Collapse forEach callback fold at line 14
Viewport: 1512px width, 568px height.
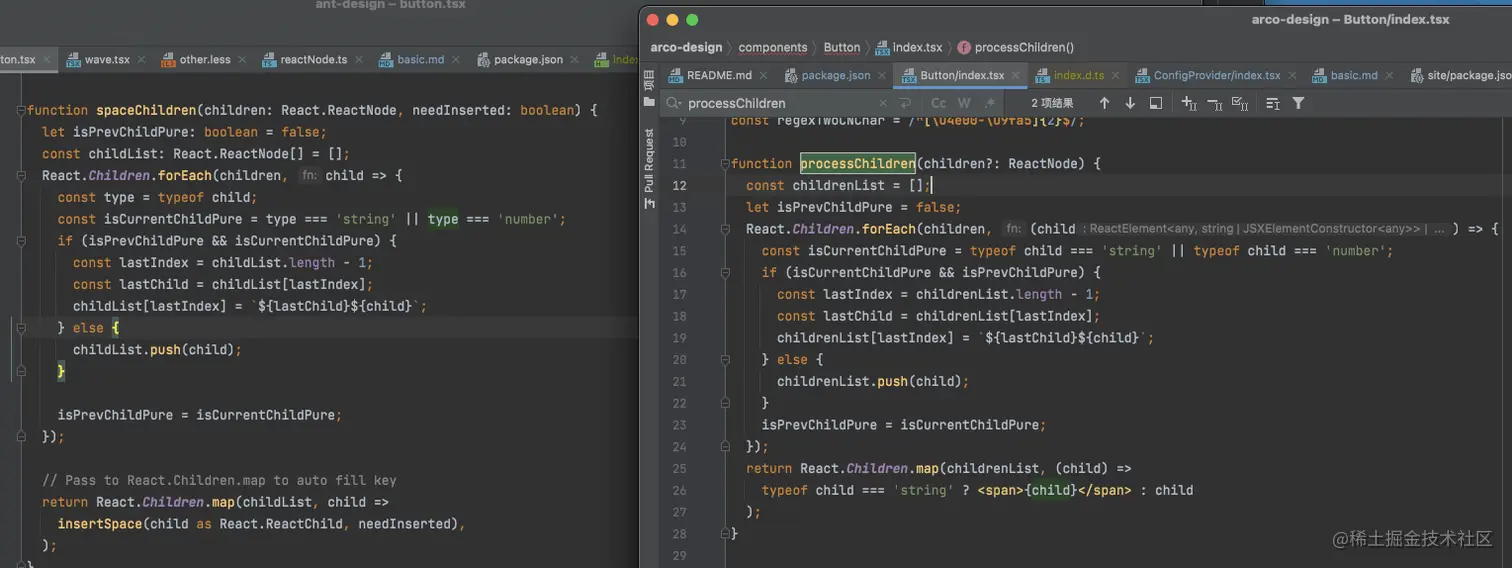pyautogui.click(x=724, y=229)
